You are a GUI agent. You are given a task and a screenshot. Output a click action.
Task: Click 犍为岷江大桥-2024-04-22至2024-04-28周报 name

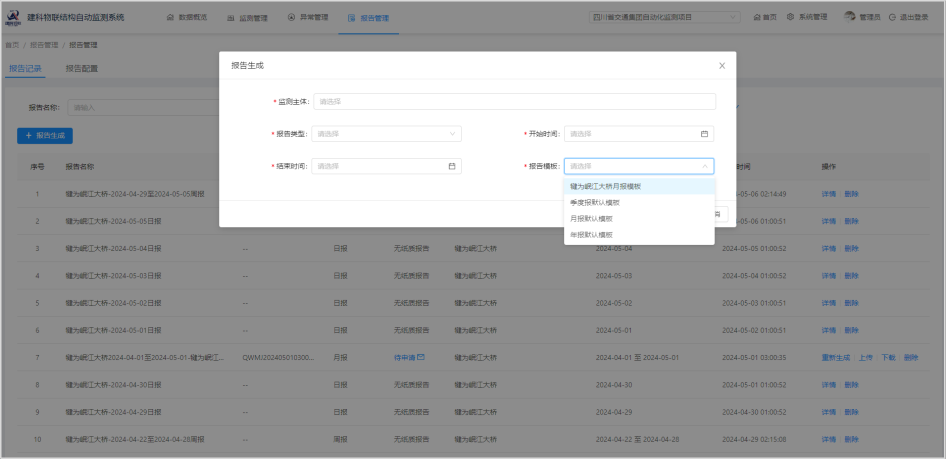point(135,439)
